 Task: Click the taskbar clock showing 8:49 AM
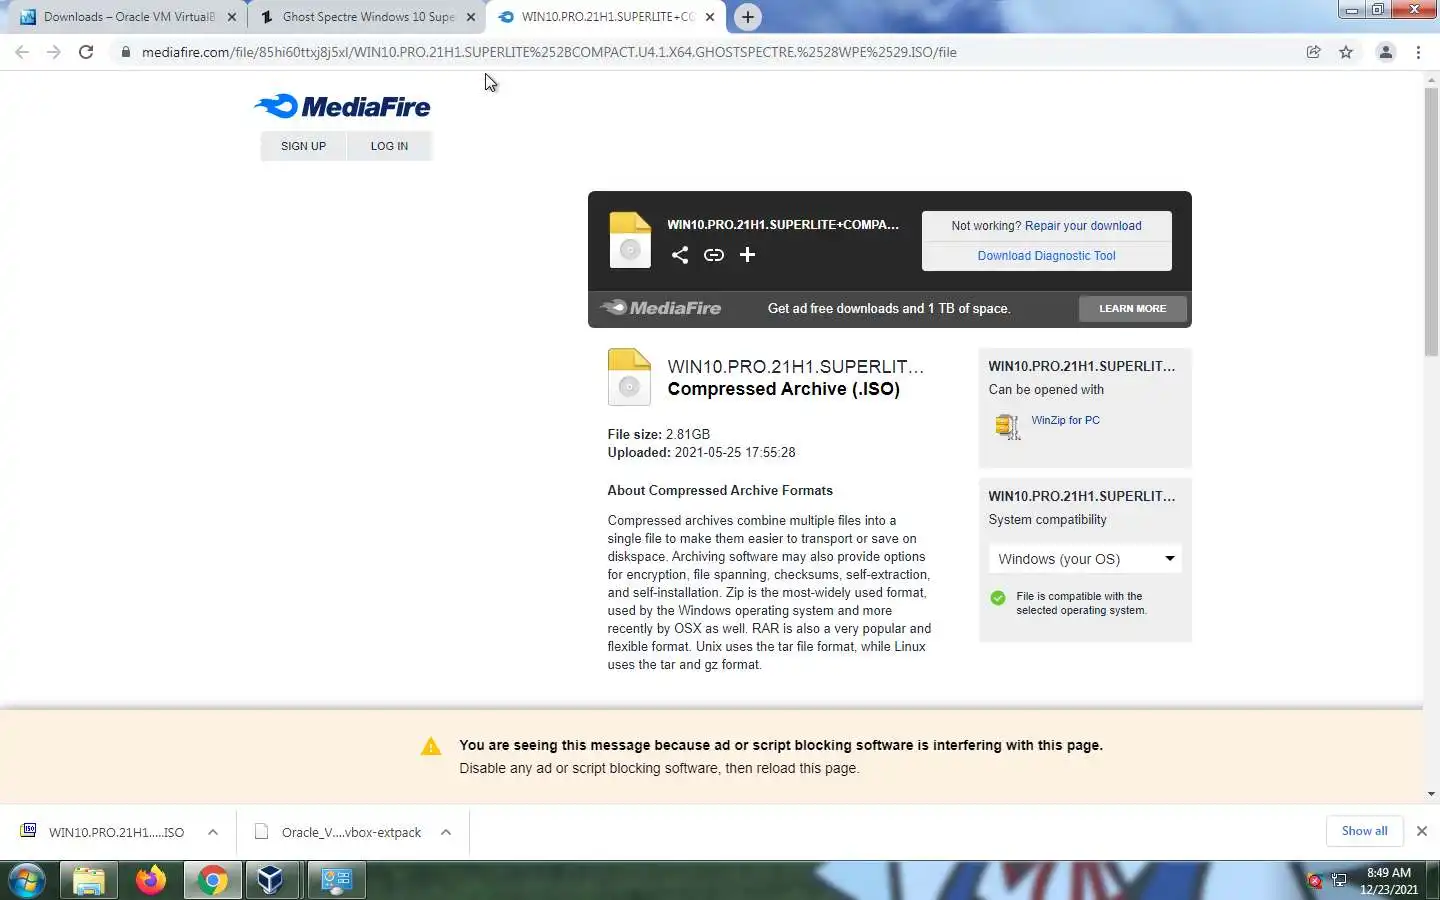(x=1389, y=880)
